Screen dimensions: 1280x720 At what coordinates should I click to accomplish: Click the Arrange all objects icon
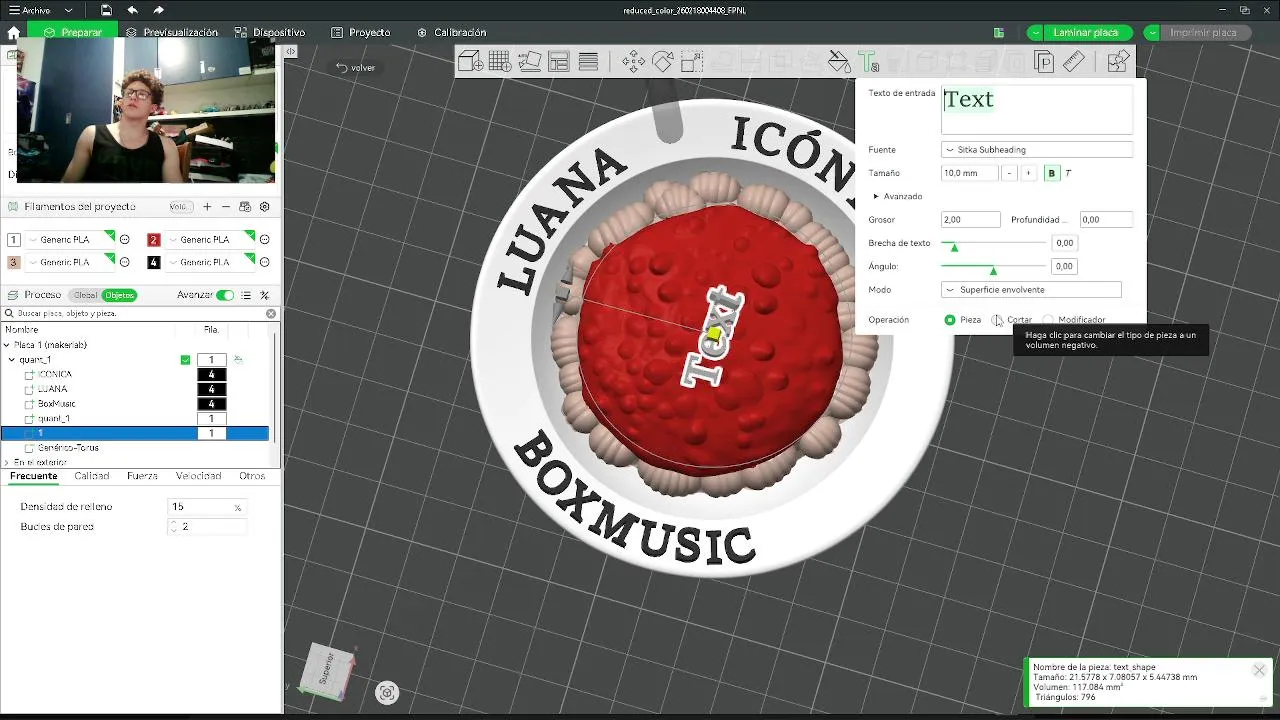coord(558,62)
